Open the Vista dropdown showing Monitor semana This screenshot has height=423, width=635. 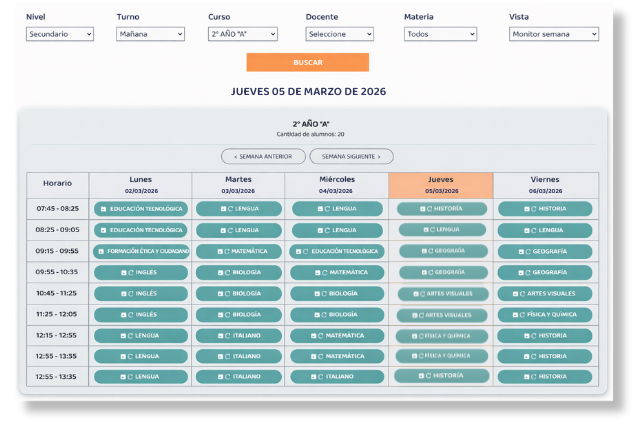[x=553, y=34]
